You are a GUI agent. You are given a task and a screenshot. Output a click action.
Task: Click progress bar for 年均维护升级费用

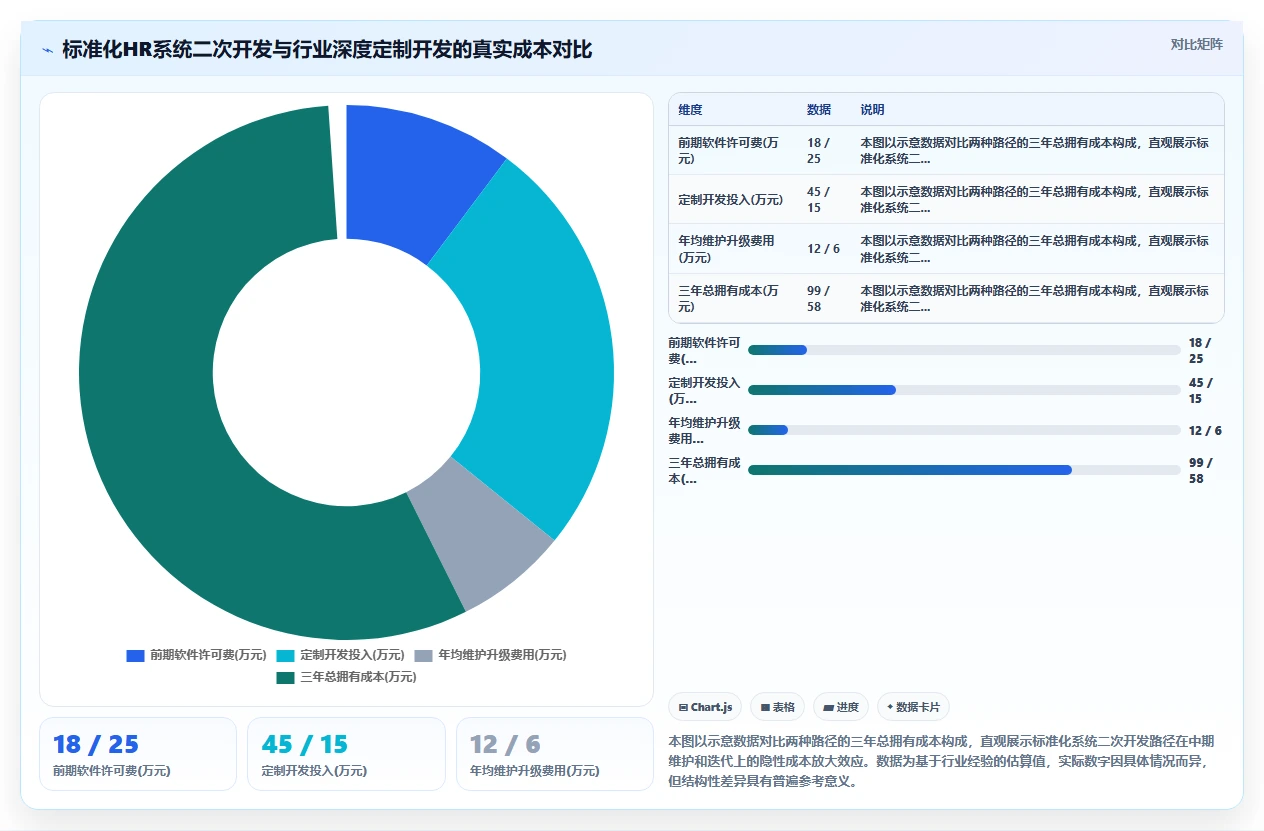click(x=964, y=430)
